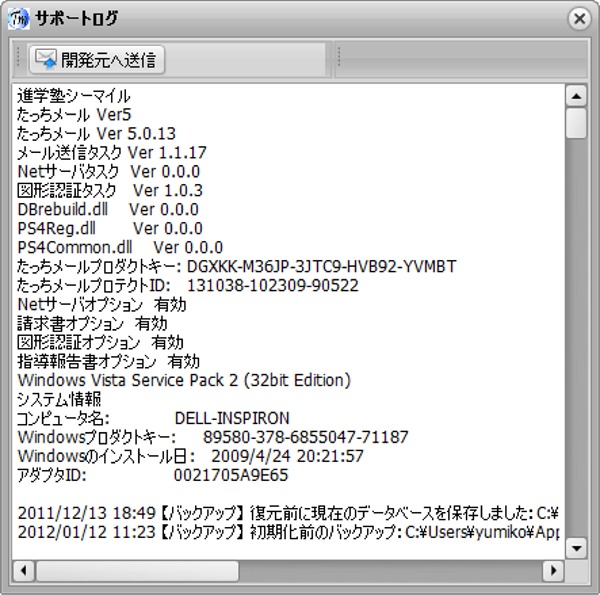Image resolution: width=600 pixels, height=595 pixels.
Task: Click the second toolbar grip handle
Action: (339, 58)
